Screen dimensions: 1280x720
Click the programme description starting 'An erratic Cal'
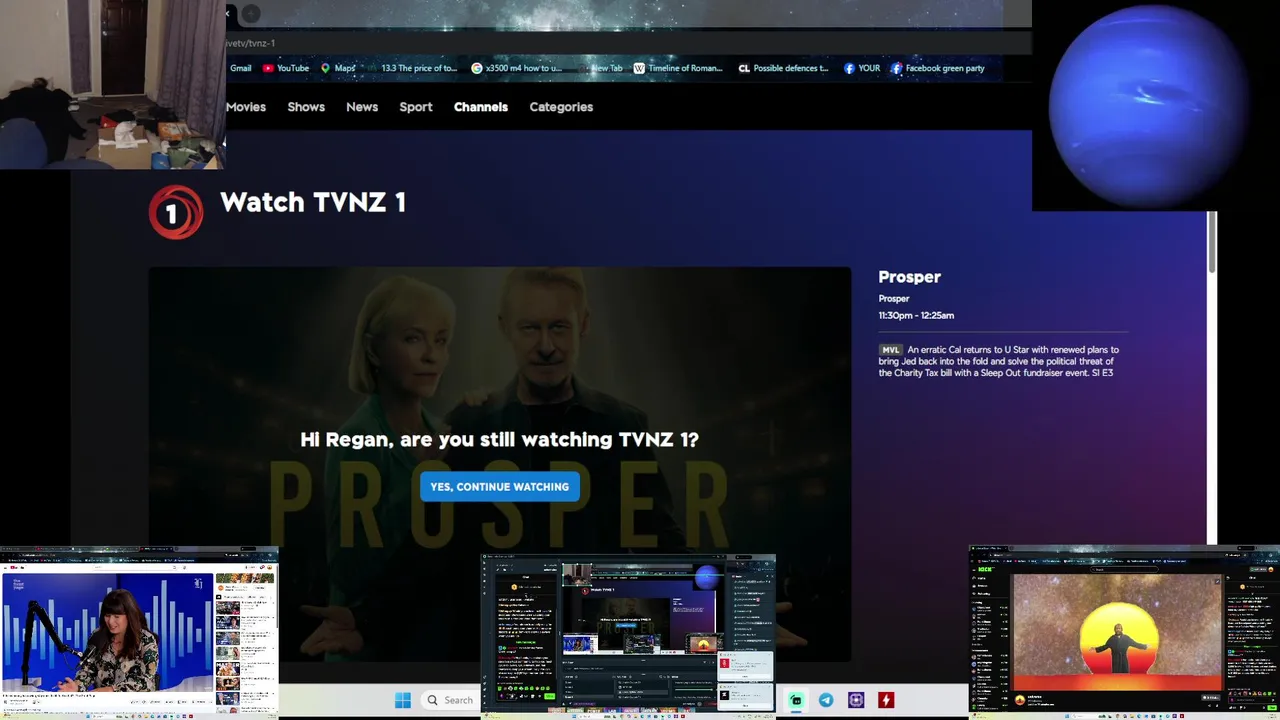coord(1000,361)
